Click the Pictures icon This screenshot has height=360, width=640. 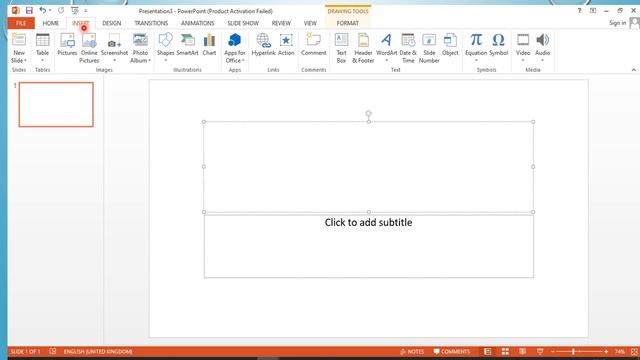click(67, 44)
